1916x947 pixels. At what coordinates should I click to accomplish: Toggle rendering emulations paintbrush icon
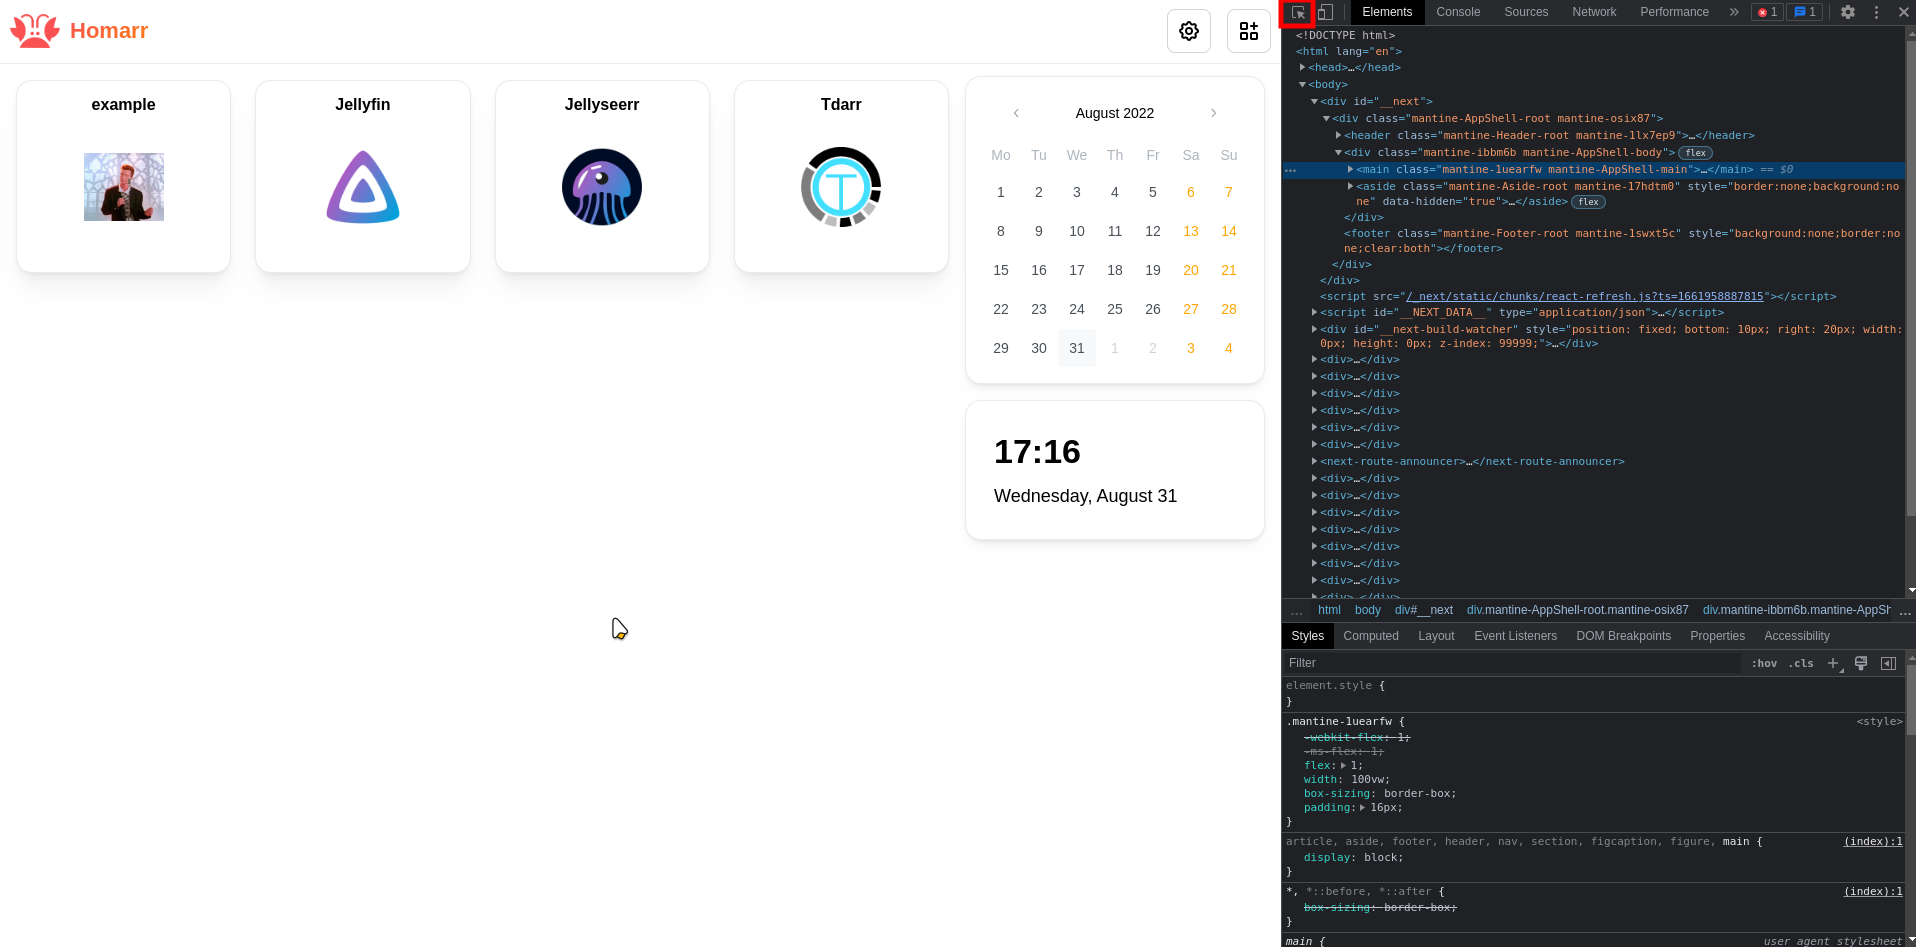[x=1861, y=663]
